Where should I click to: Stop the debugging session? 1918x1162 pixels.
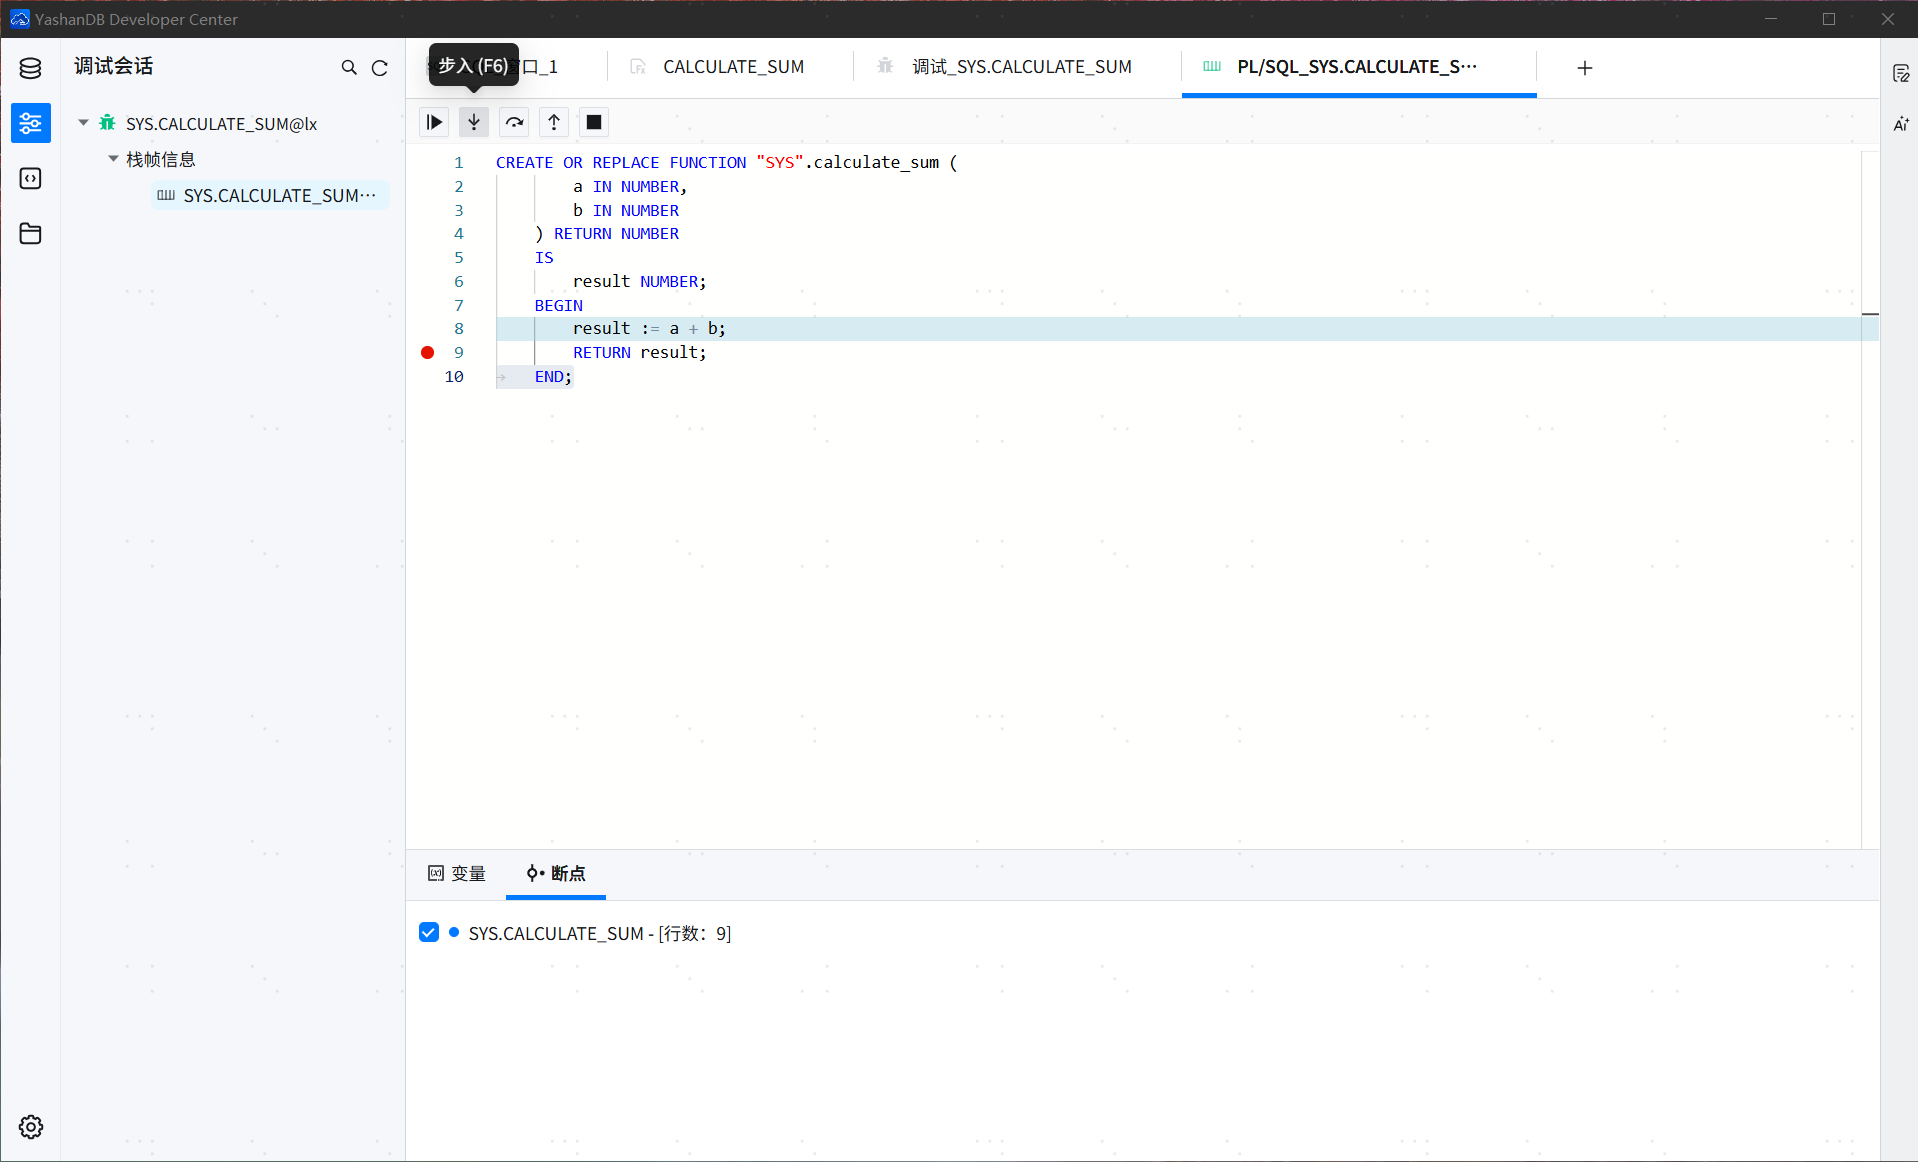(x=594, y=122)
